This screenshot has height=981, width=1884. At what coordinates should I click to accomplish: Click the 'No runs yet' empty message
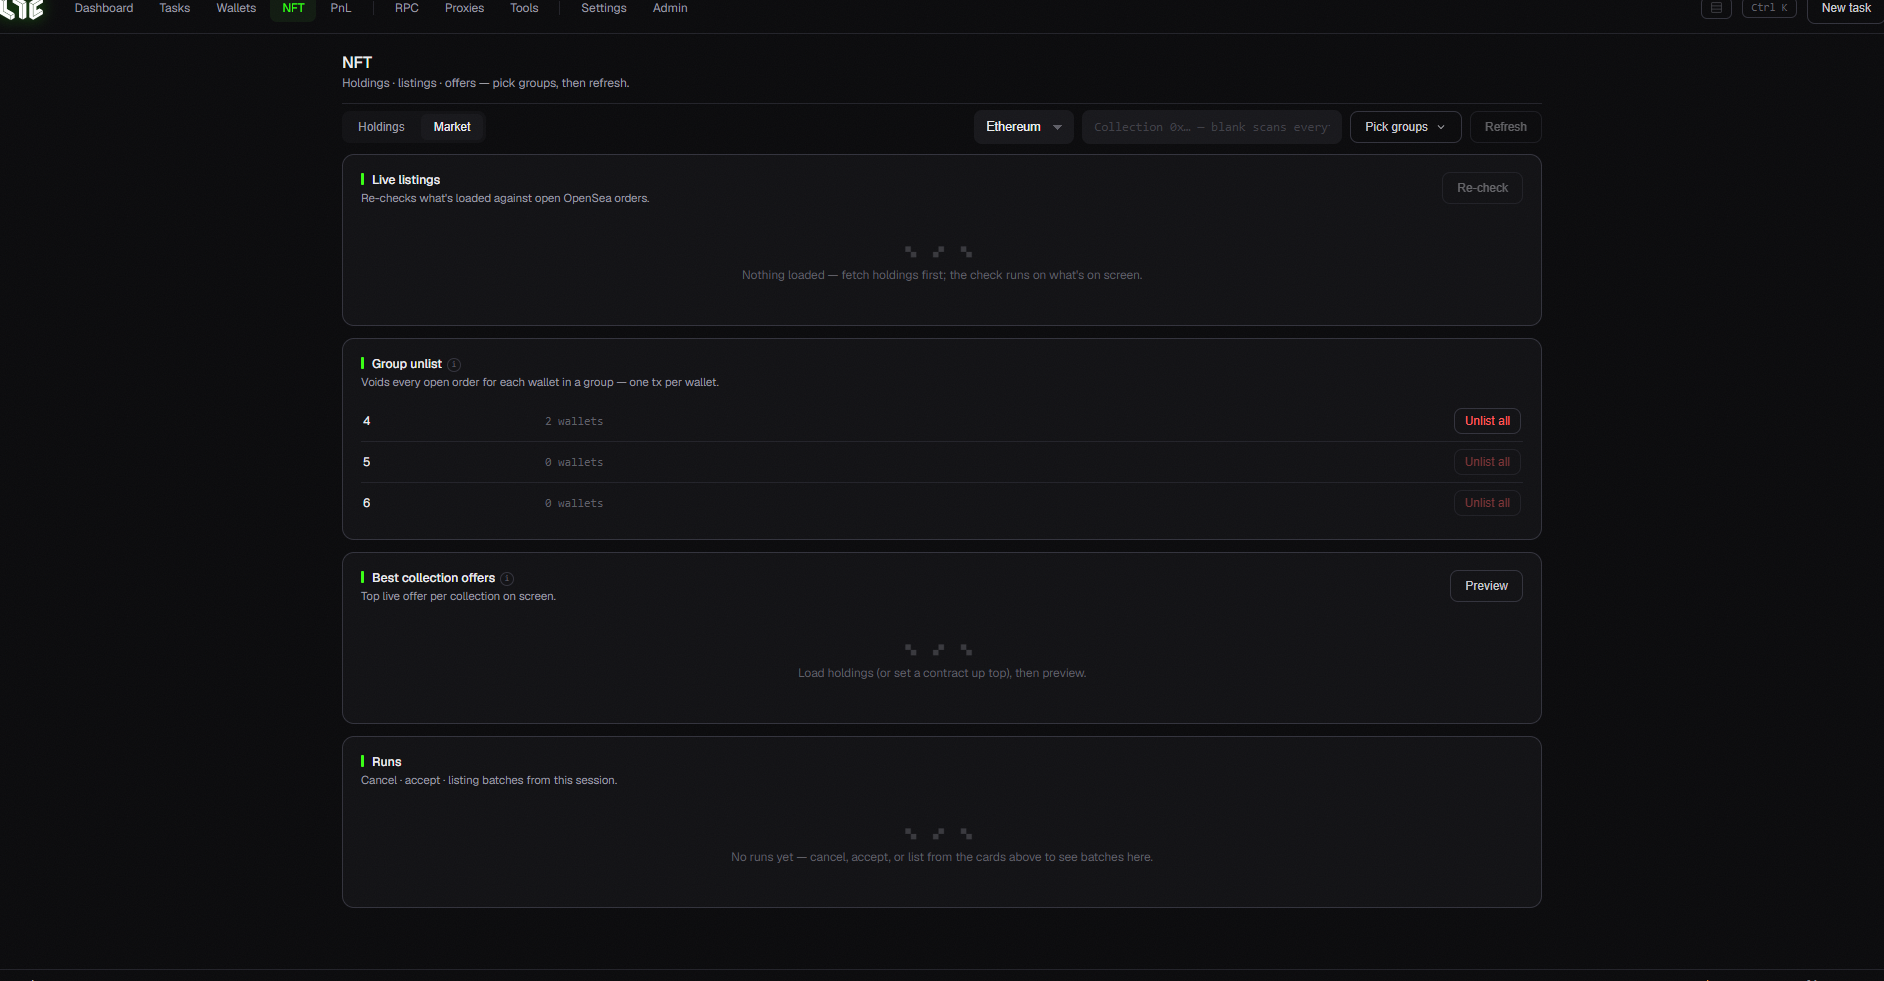tap(942, 857)
